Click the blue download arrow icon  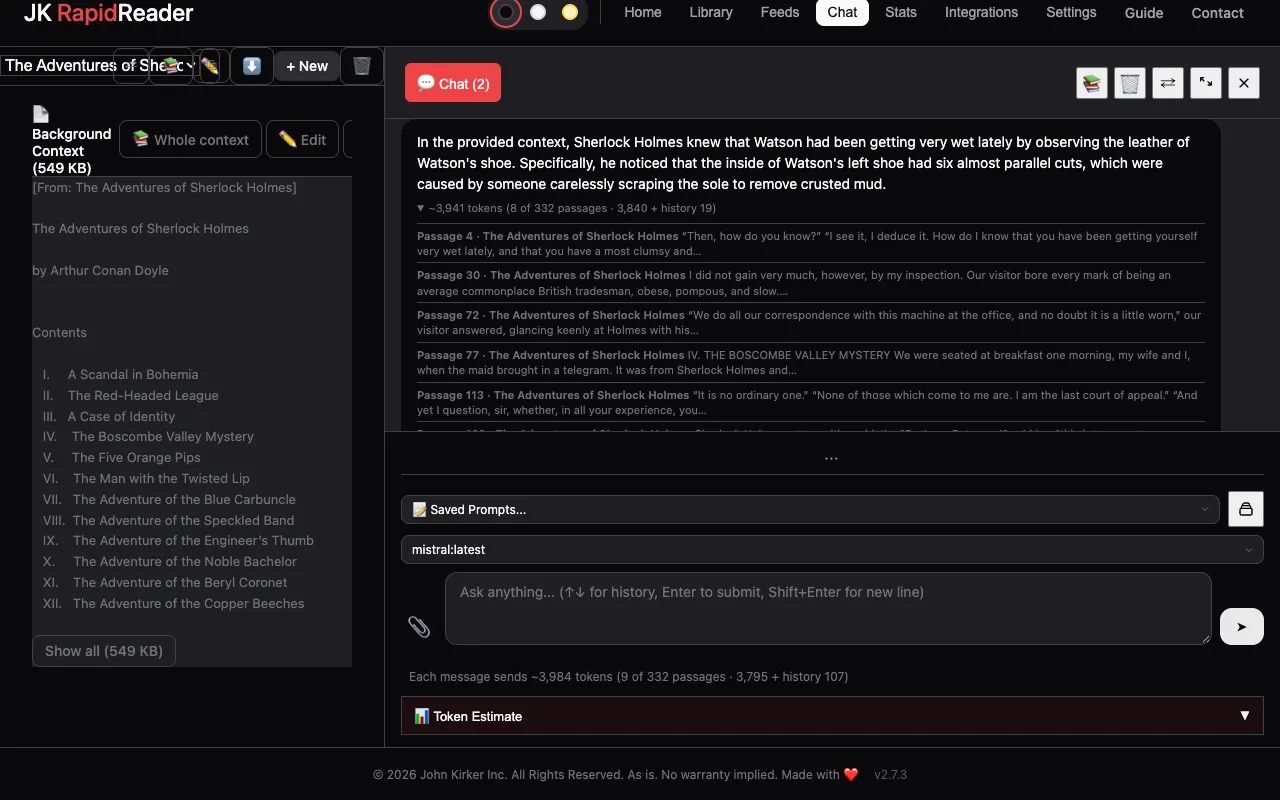point(252,66)
